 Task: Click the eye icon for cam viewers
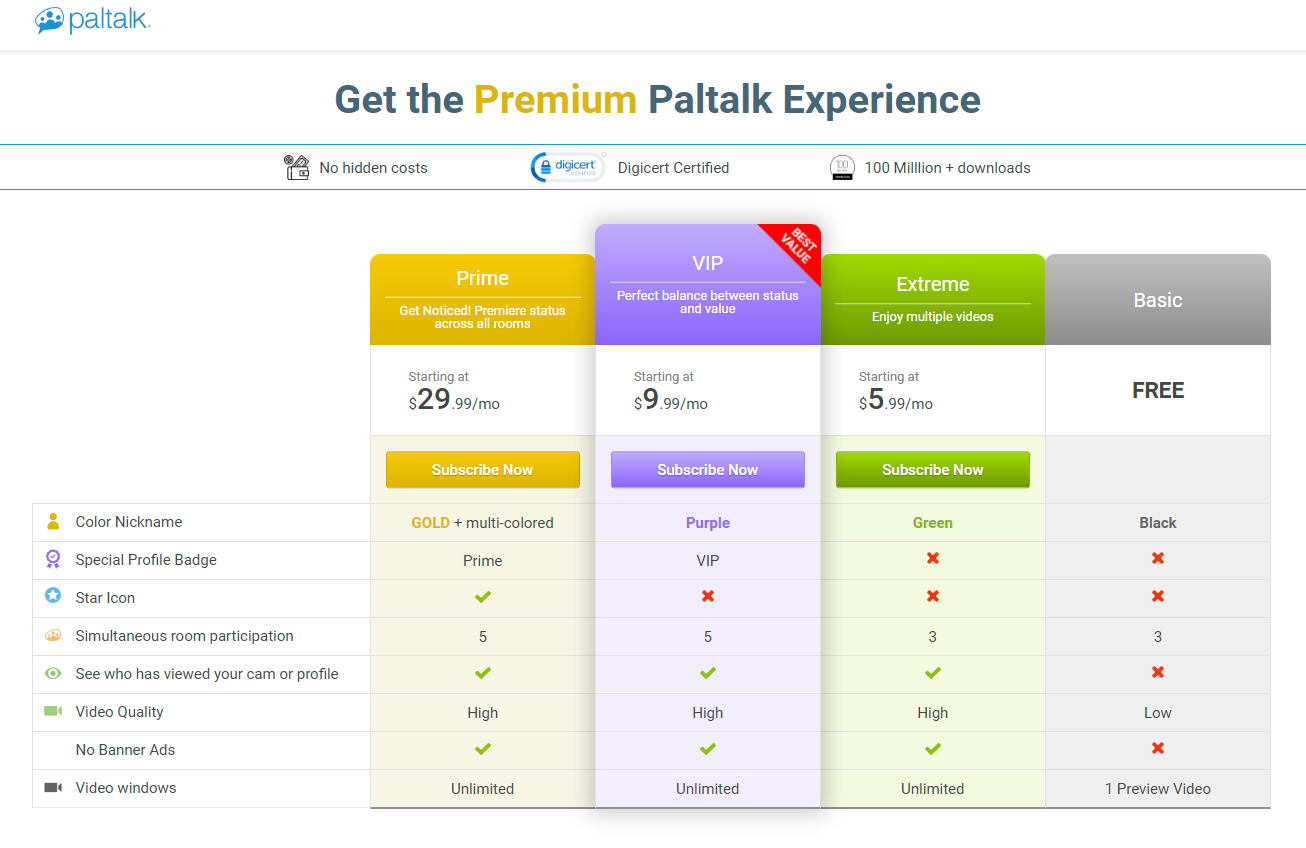(53, 673)
